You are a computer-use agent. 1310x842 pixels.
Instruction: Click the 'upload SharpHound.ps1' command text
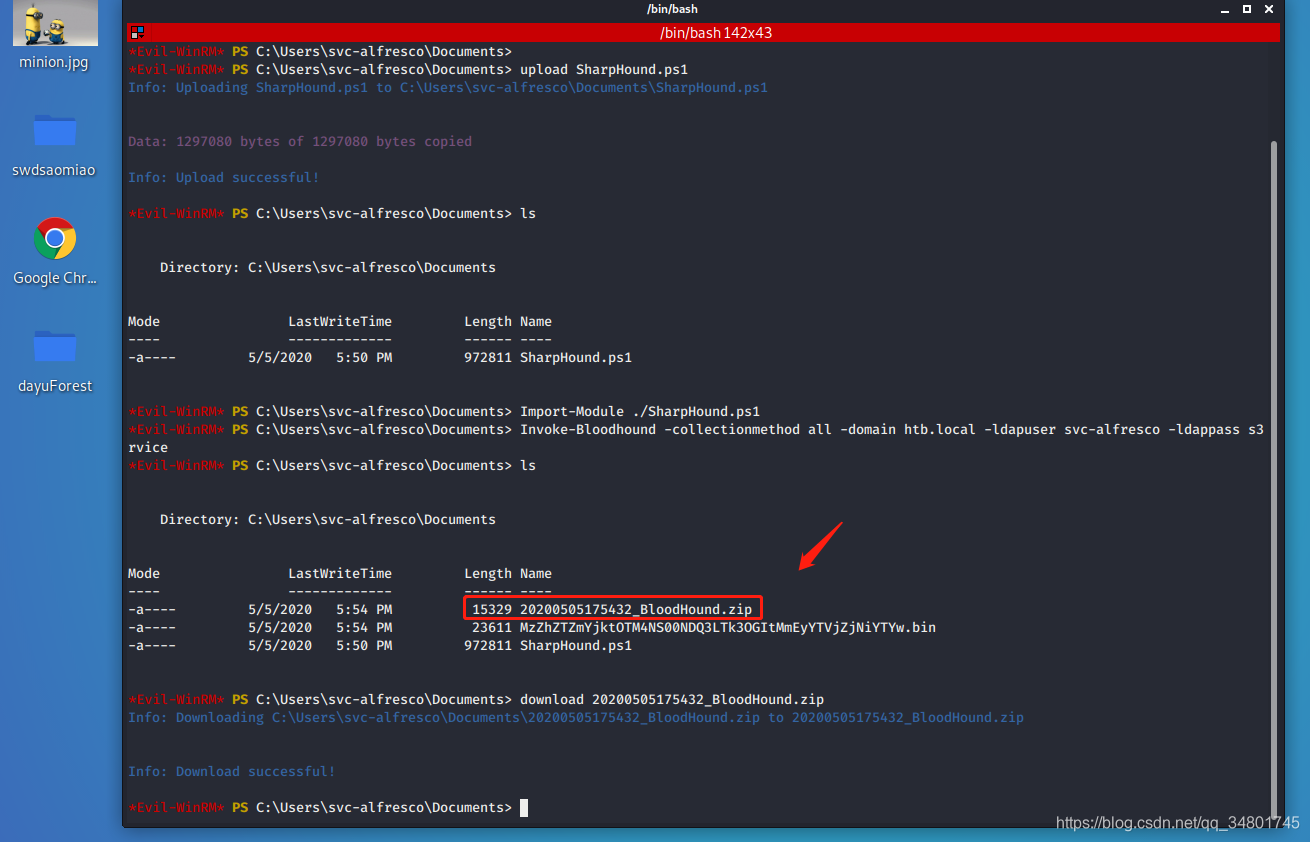604,70
